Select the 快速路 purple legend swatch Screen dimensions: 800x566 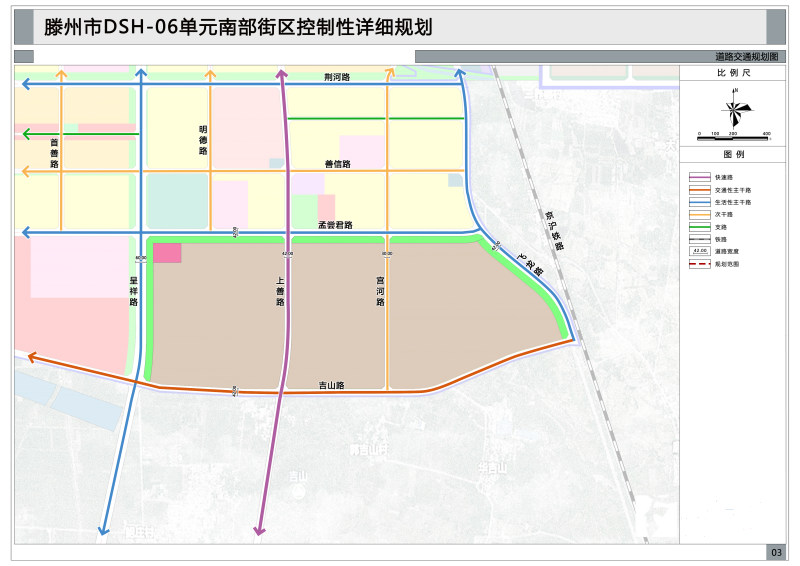pyautogui.click(x=699, y=177)
